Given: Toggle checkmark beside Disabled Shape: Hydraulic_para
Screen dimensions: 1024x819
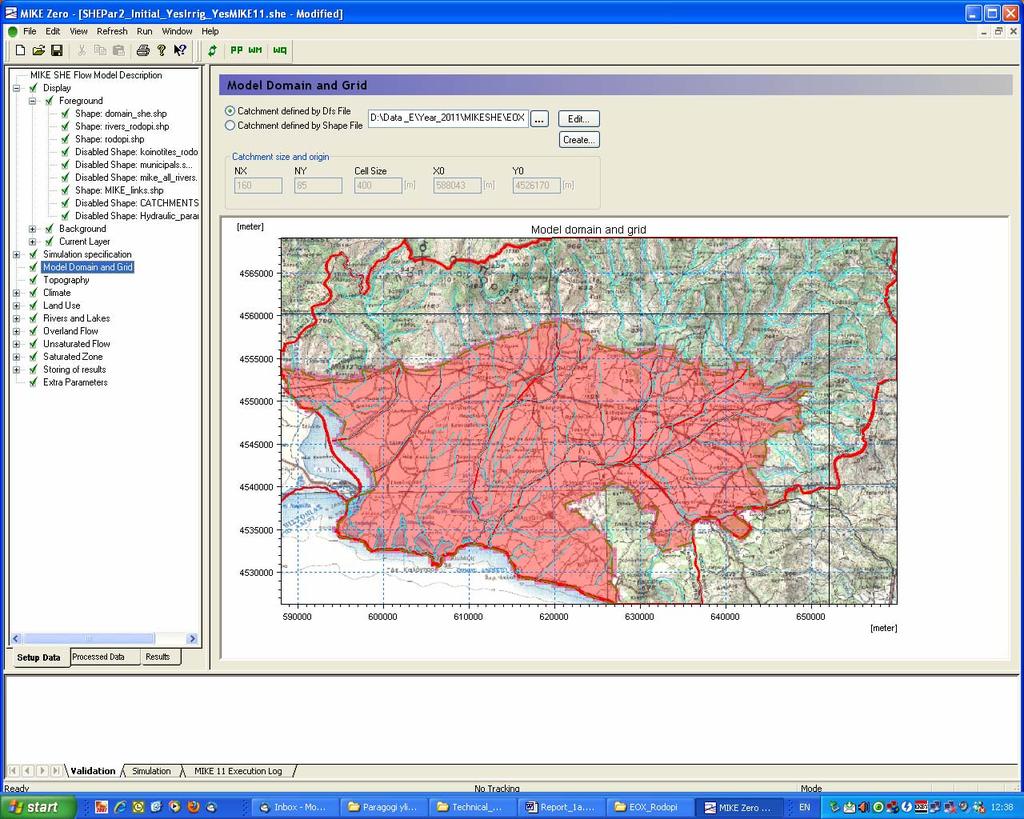Looking at the screenshot, I should pos(65,216).
